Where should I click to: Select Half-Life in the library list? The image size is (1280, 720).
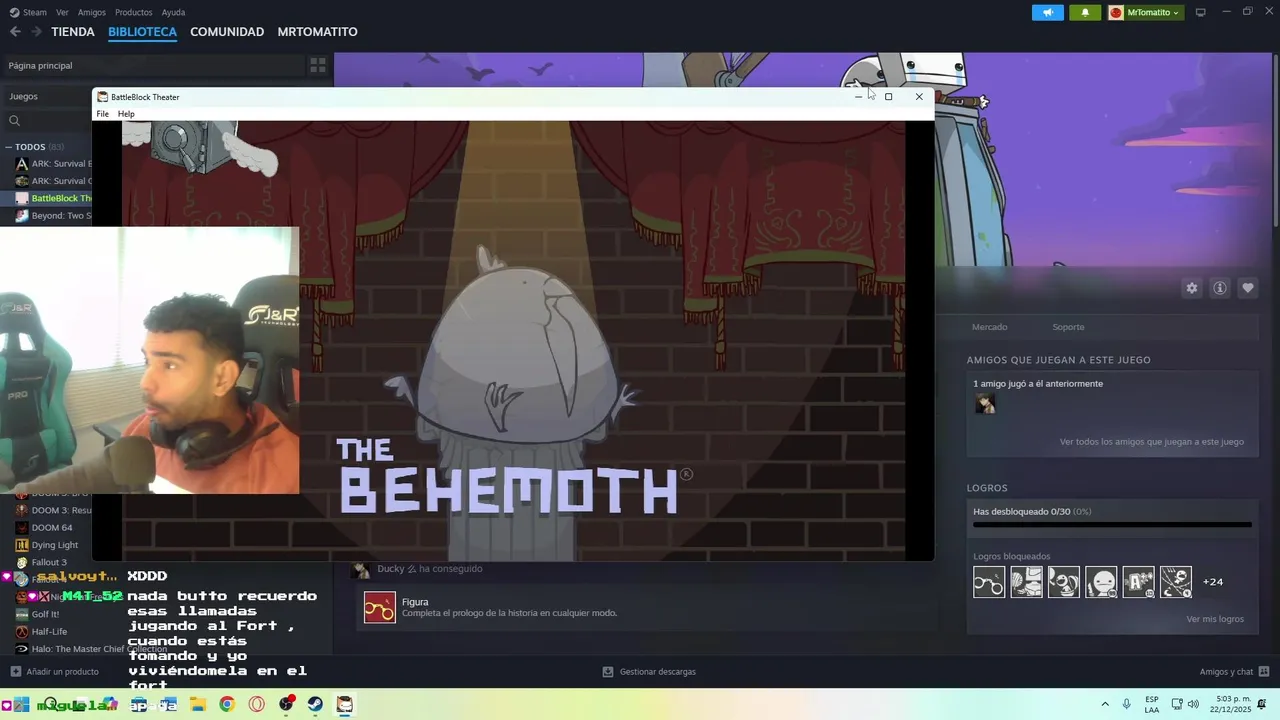point(49,632)
